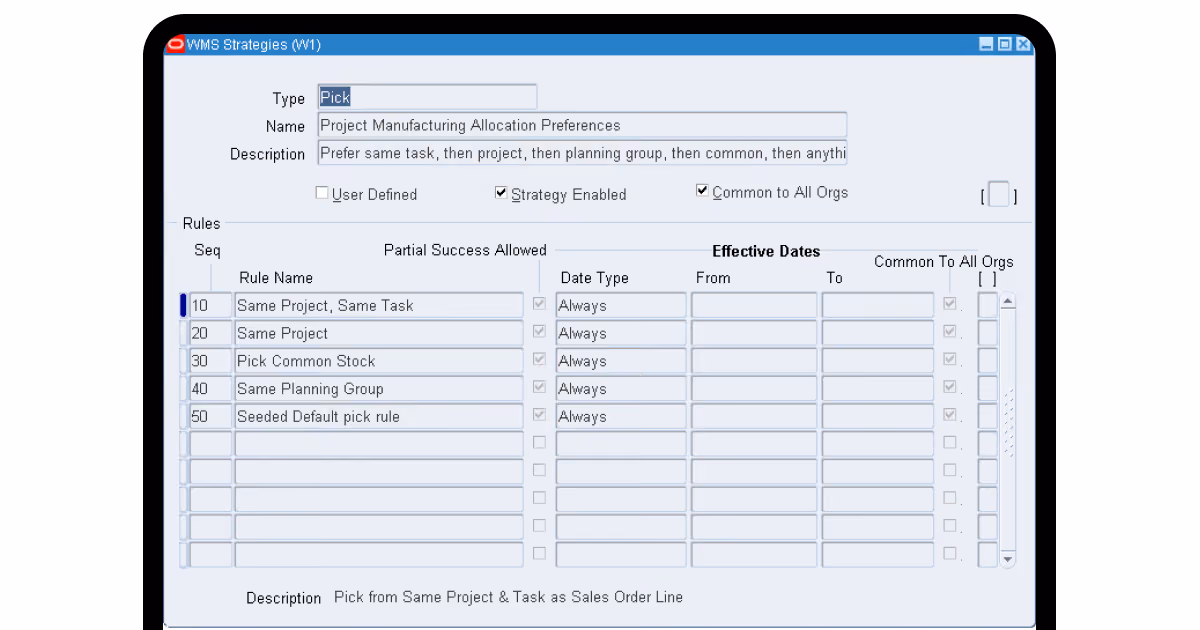The width and height of the screenshot is (1200, 630).
Task: Maximize the WMS Strategies window
Action: click(x=1004, y=44)
